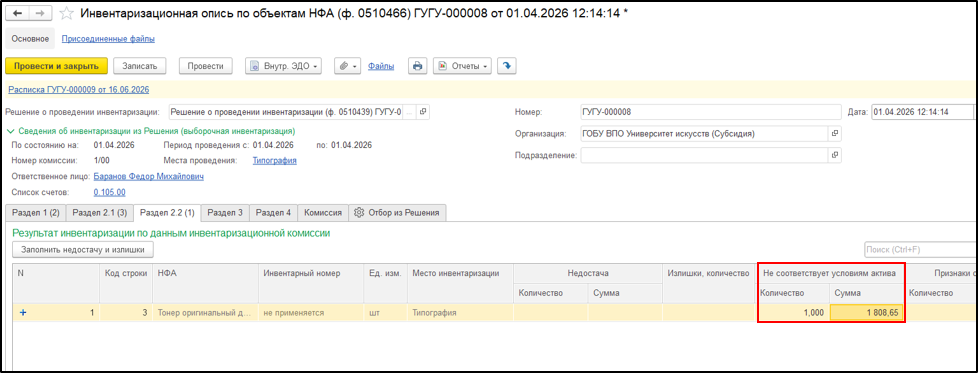
Task: Open the Подразделение record icon
Action: point(835,155)
